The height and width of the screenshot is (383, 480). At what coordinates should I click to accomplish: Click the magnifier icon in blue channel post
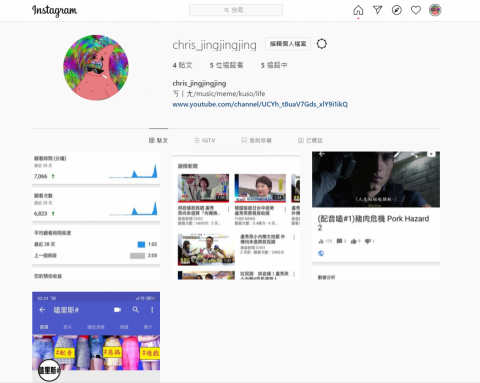(136, 310)
